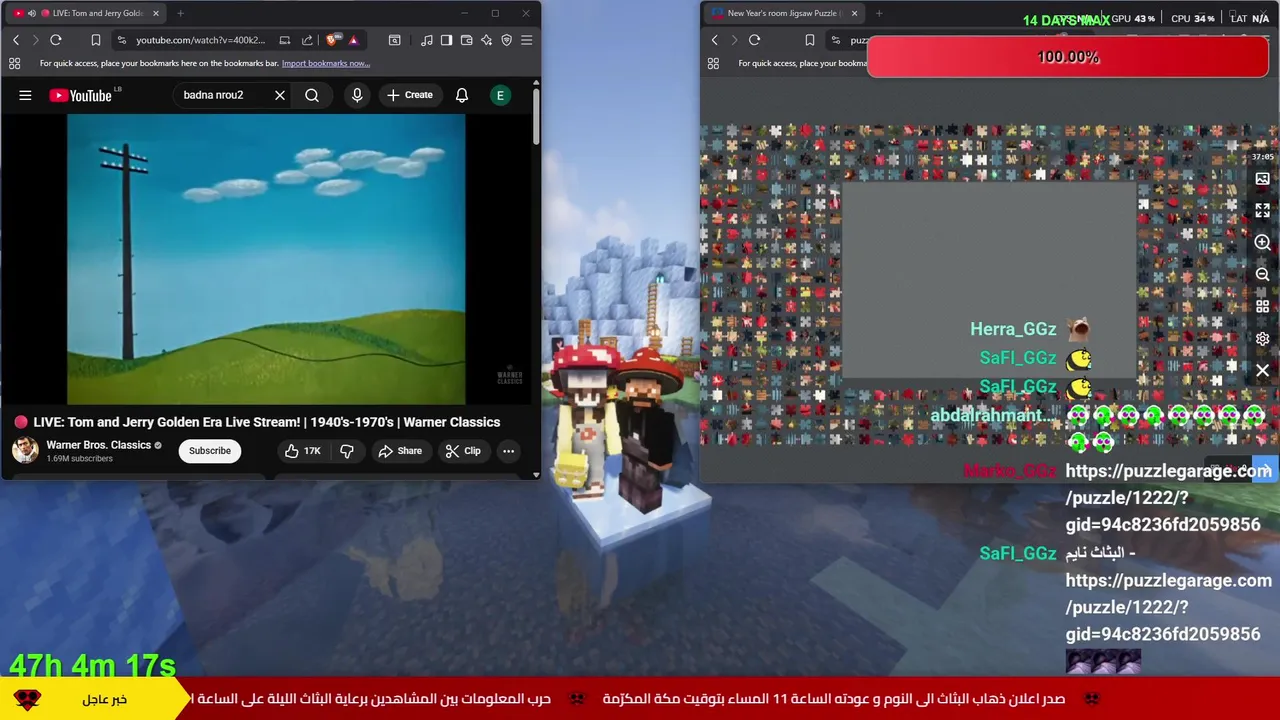The image size is (1280, 720).
Task: Select the 'LIVE: Tom and Jerry' tab
Action: coord(84,13)
